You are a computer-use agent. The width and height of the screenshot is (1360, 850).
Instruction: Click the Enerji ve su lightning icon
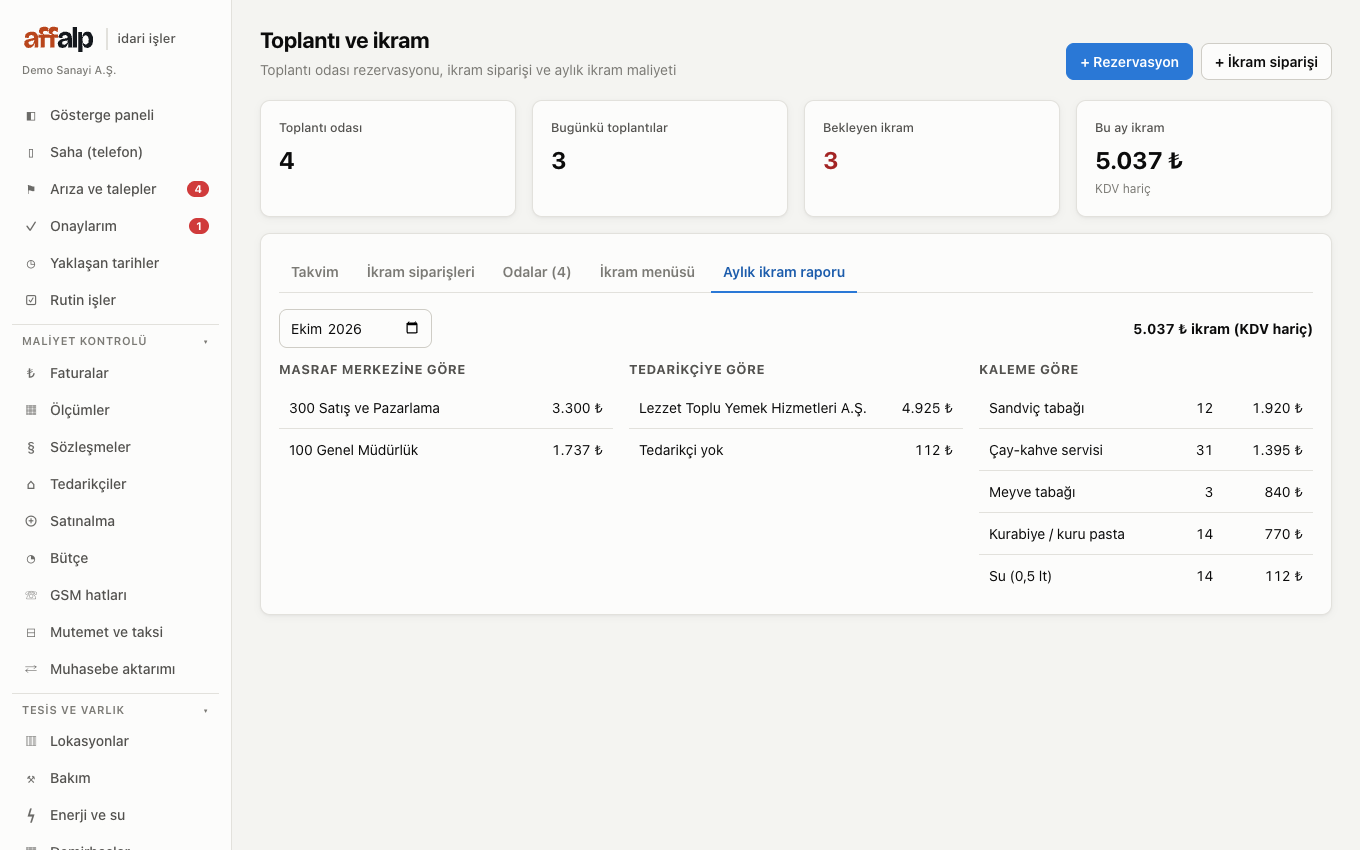click(x=31, y=816)
